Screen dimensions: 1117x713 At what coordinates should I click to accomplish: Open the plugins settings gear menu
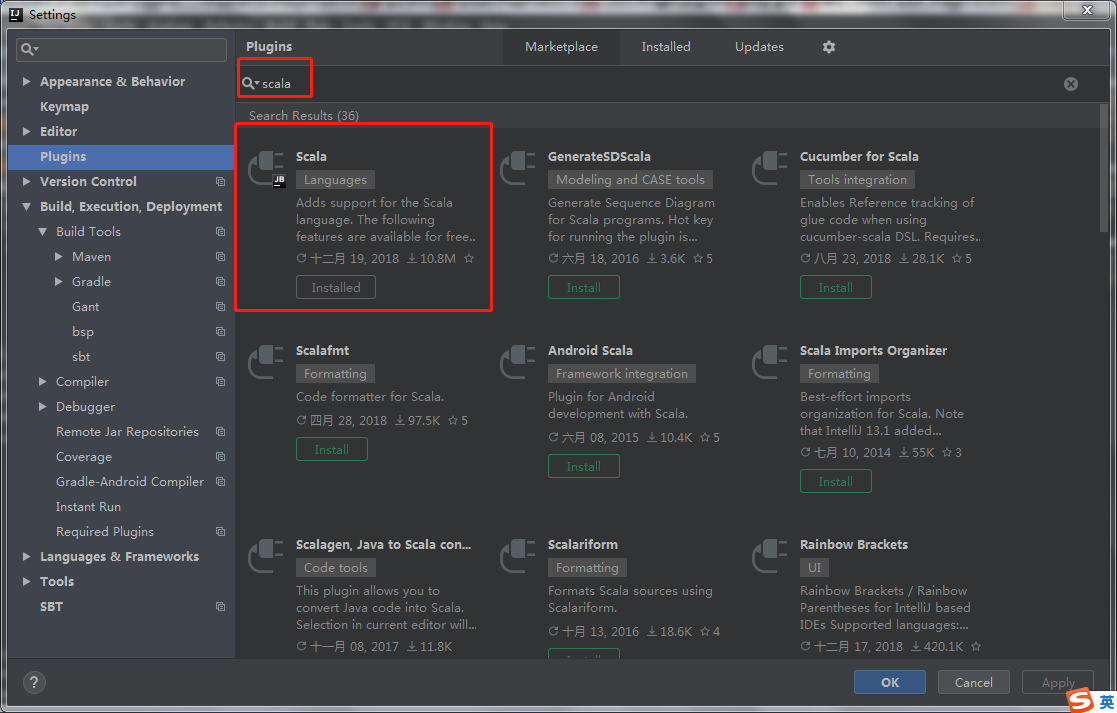(x=828, y=47)
